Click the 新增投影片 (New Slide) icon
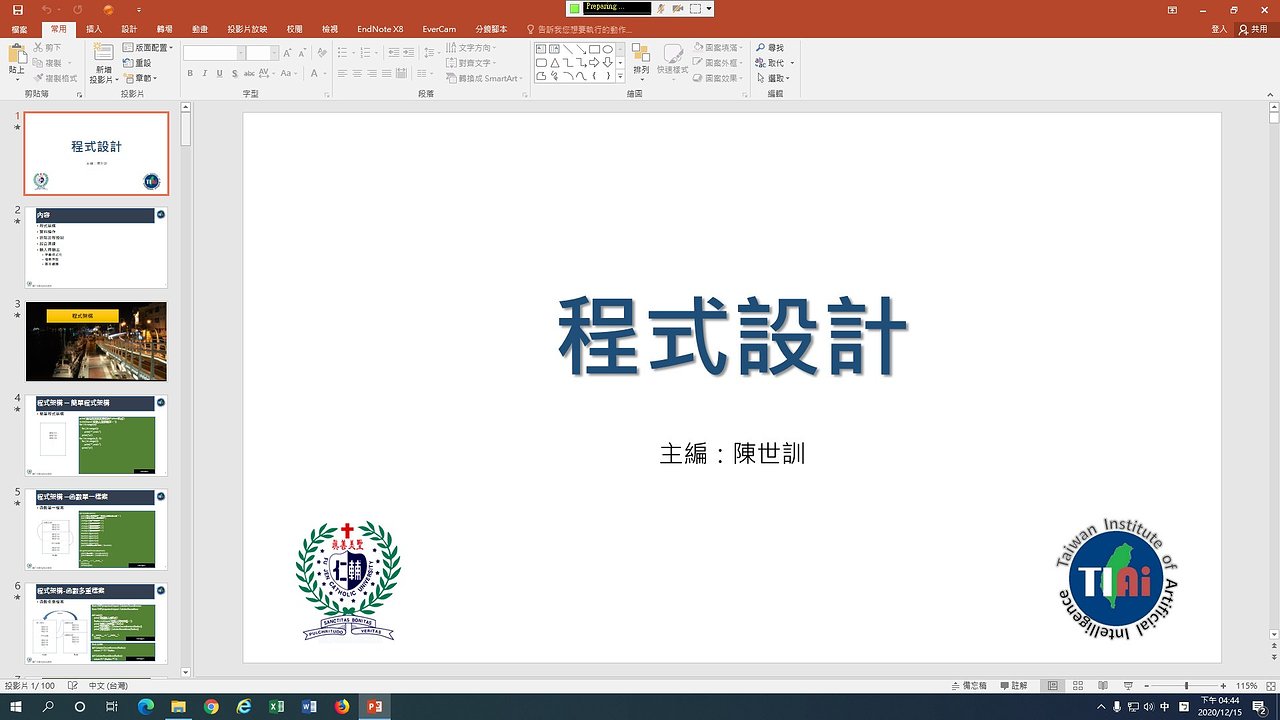1280x720 pixels. coord(103,54)
